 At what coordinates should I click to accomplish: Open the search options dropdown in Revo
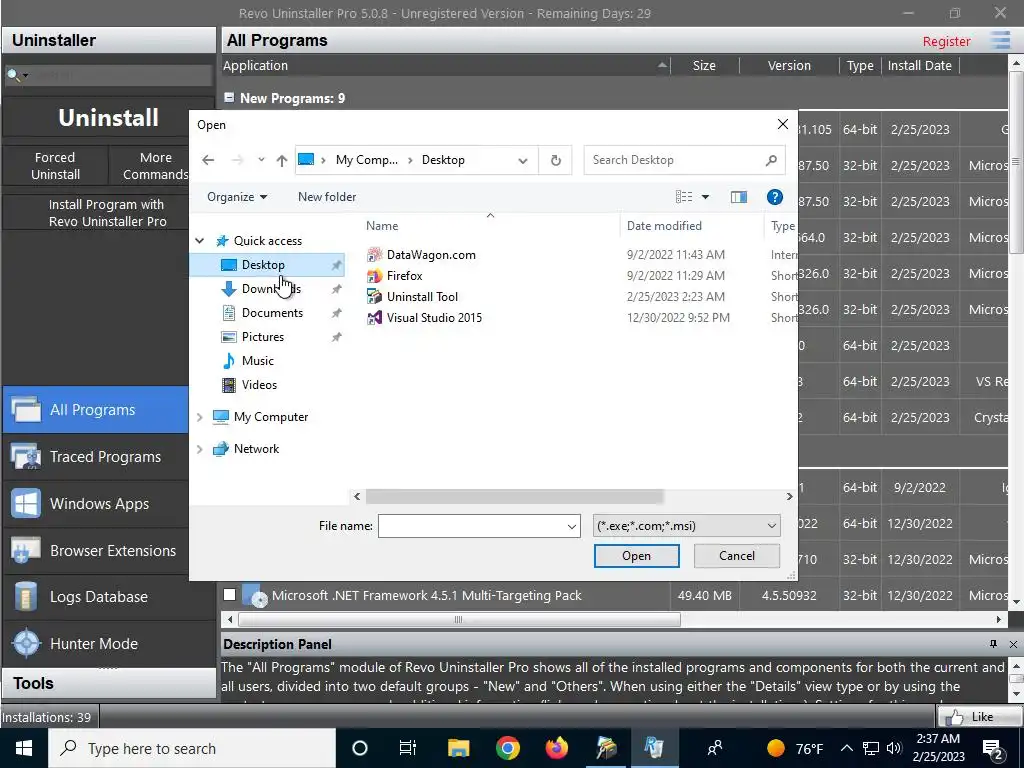coord(25,76)
